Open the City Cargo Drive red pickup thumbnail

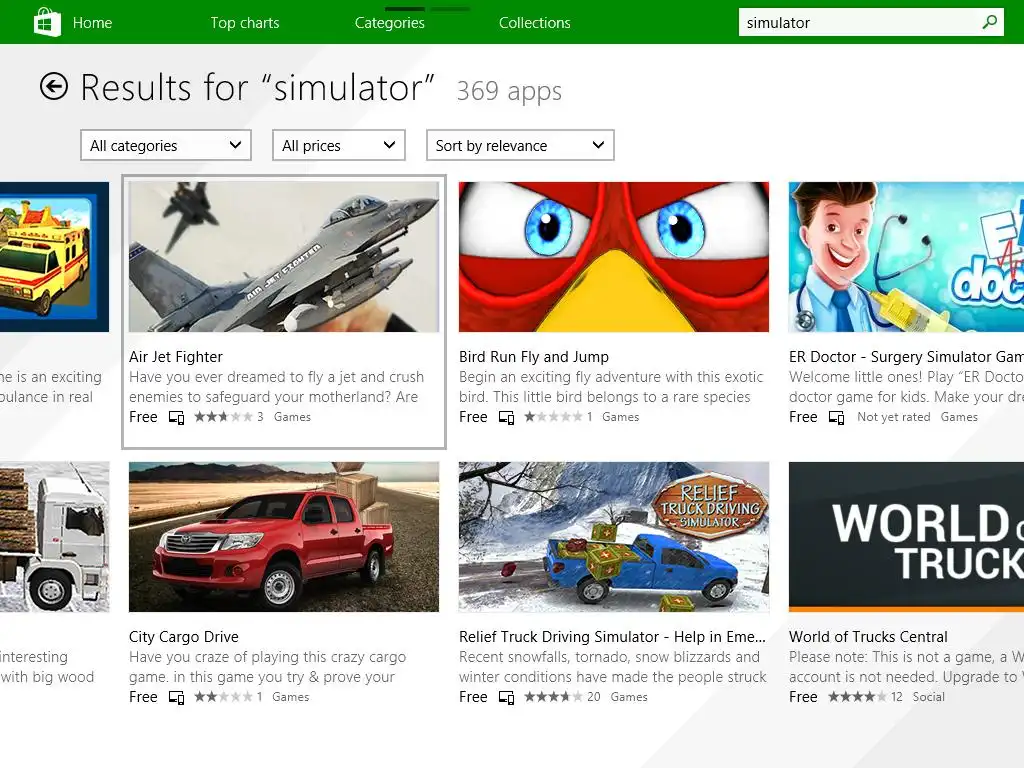[284, 537]
